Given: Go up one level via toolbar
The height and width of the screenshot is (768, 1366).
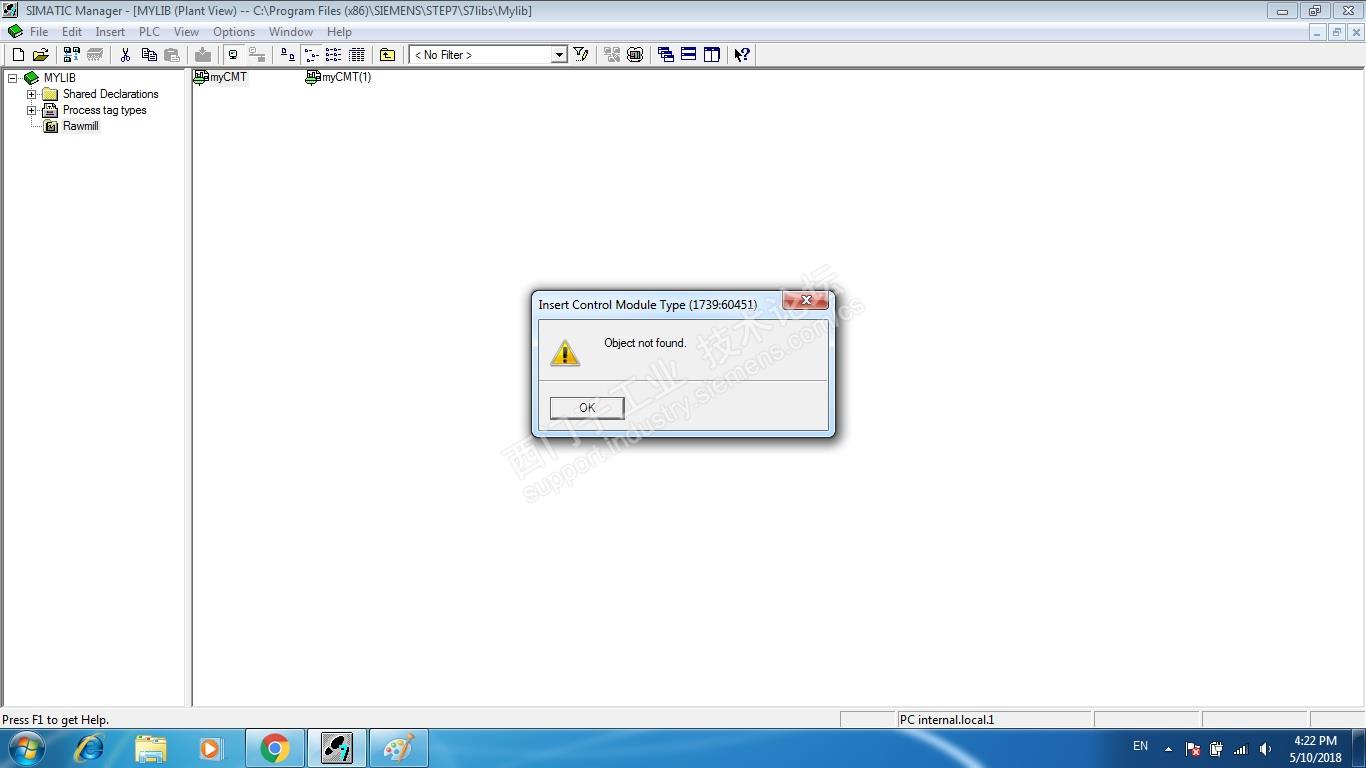Looking at the screenshot, I should (387, 55).
